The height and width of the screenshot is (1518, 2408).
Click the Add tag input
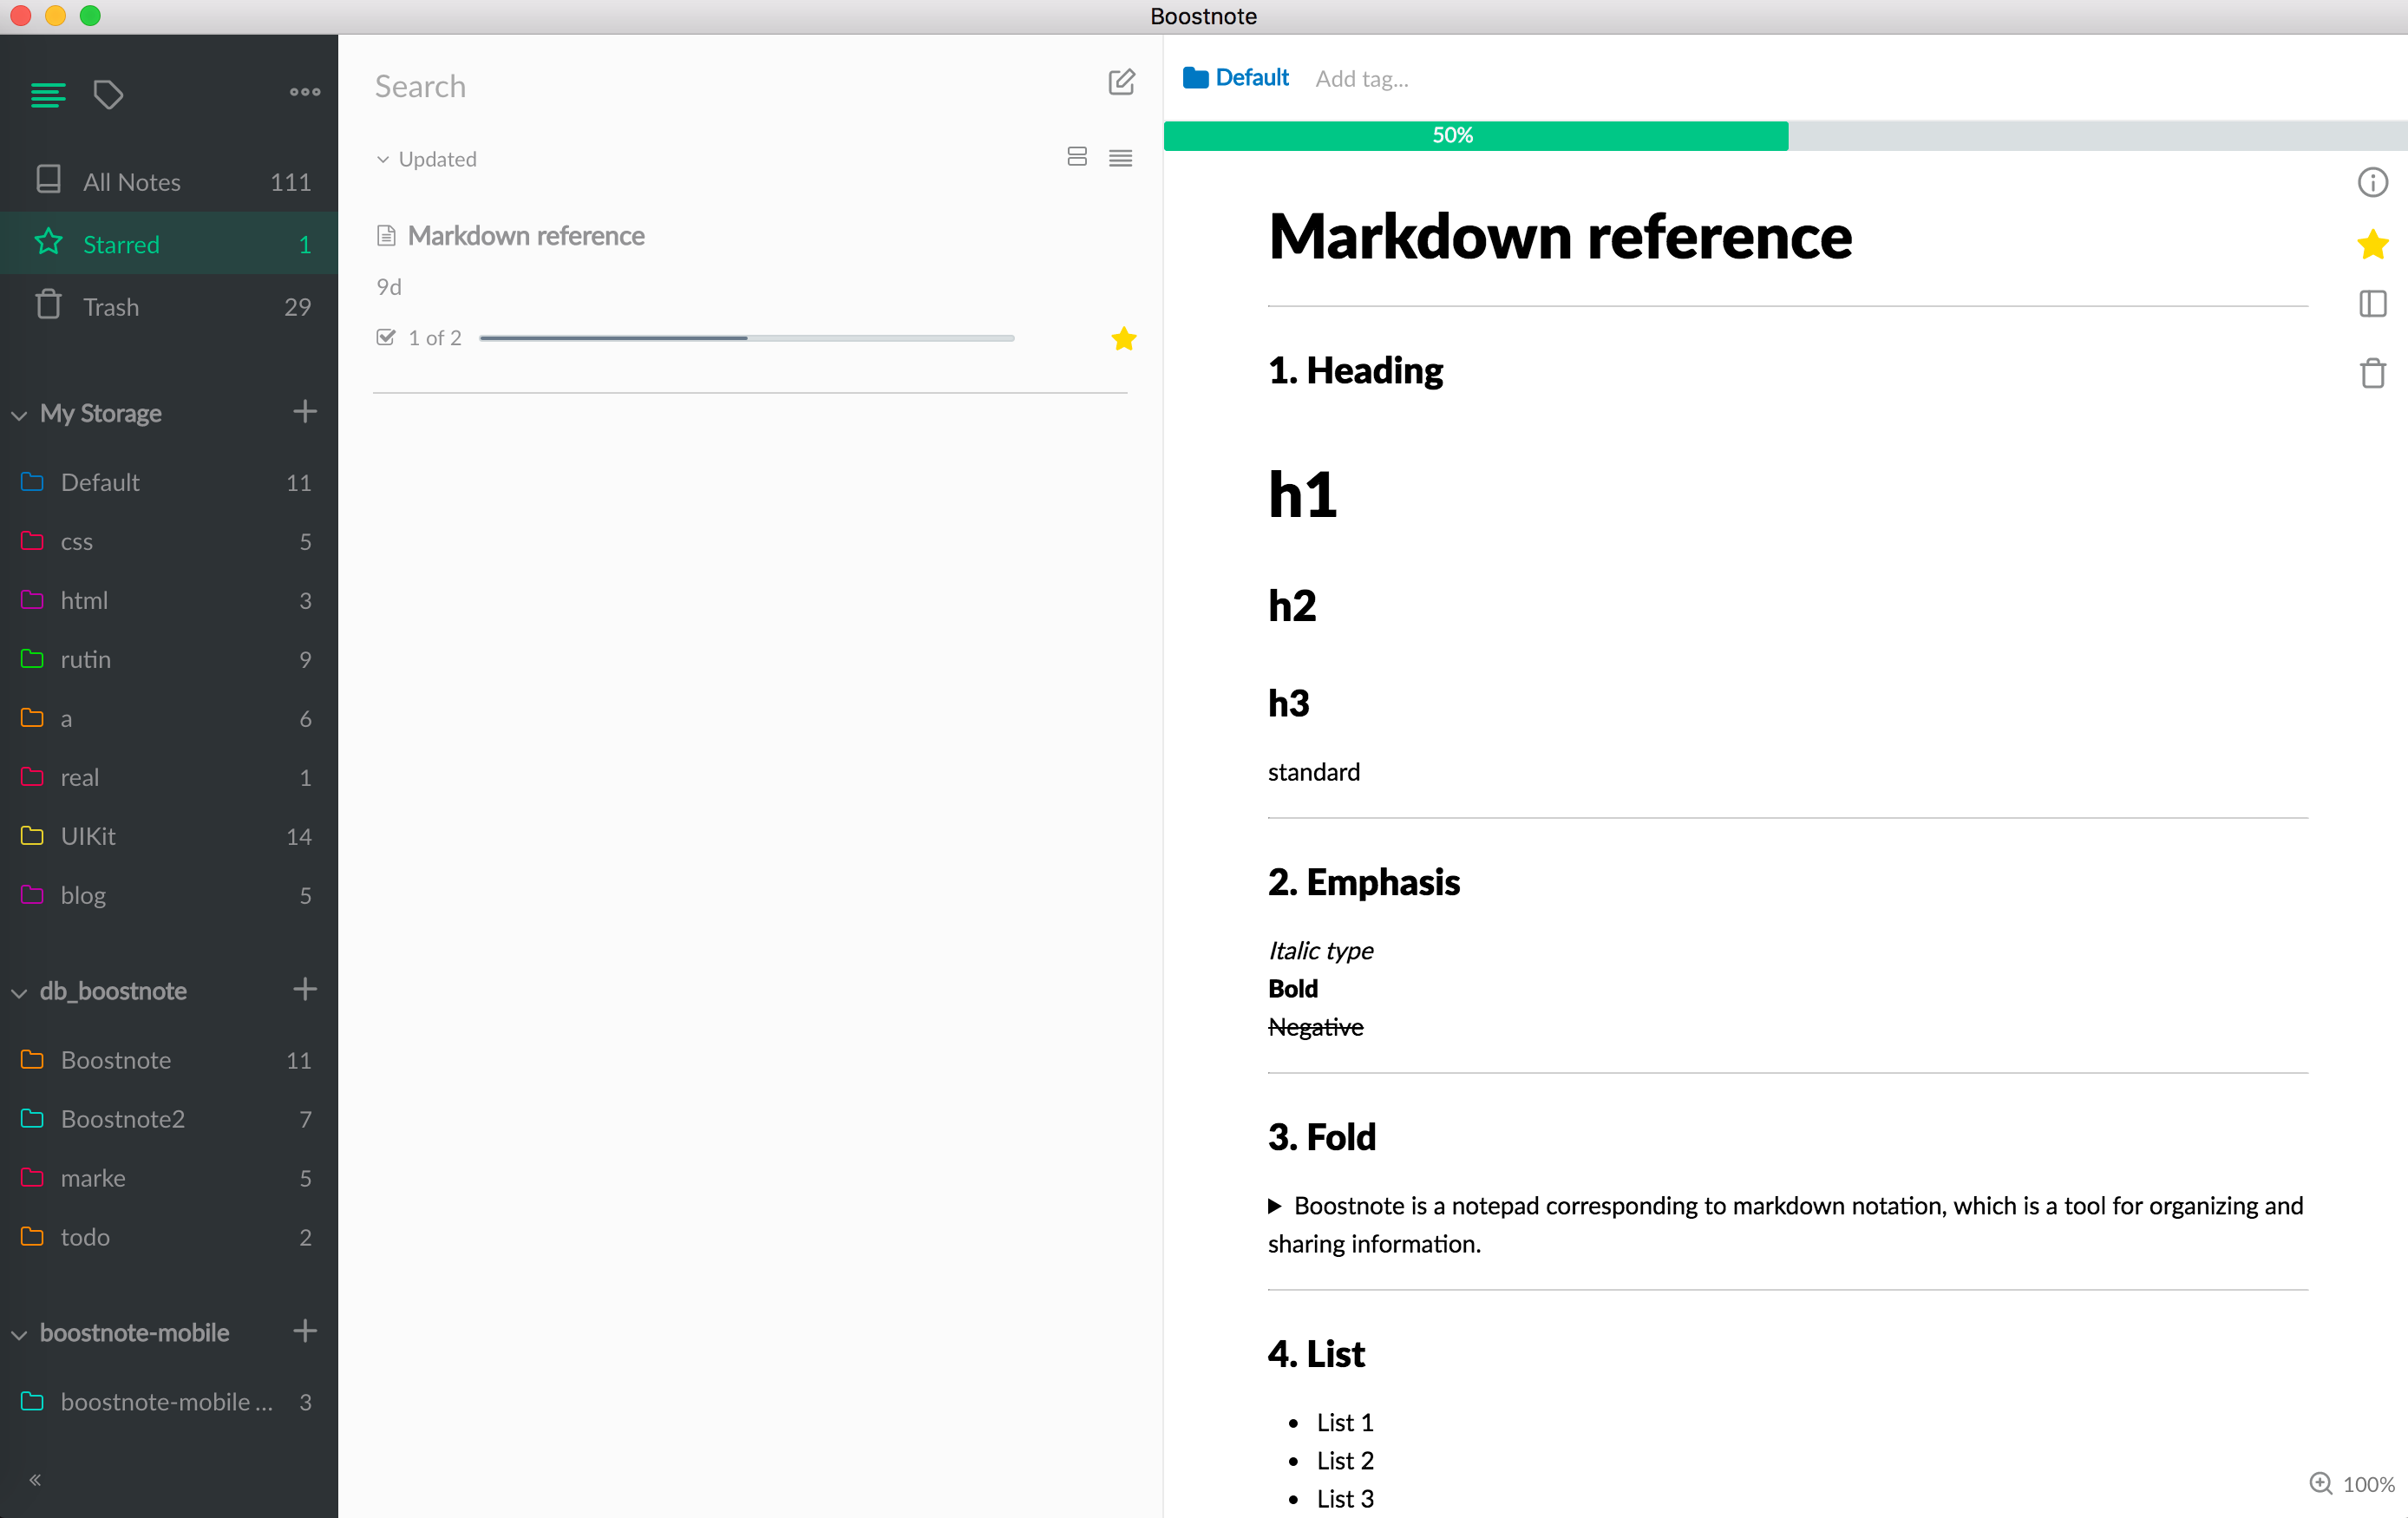tap(1362, 79)
